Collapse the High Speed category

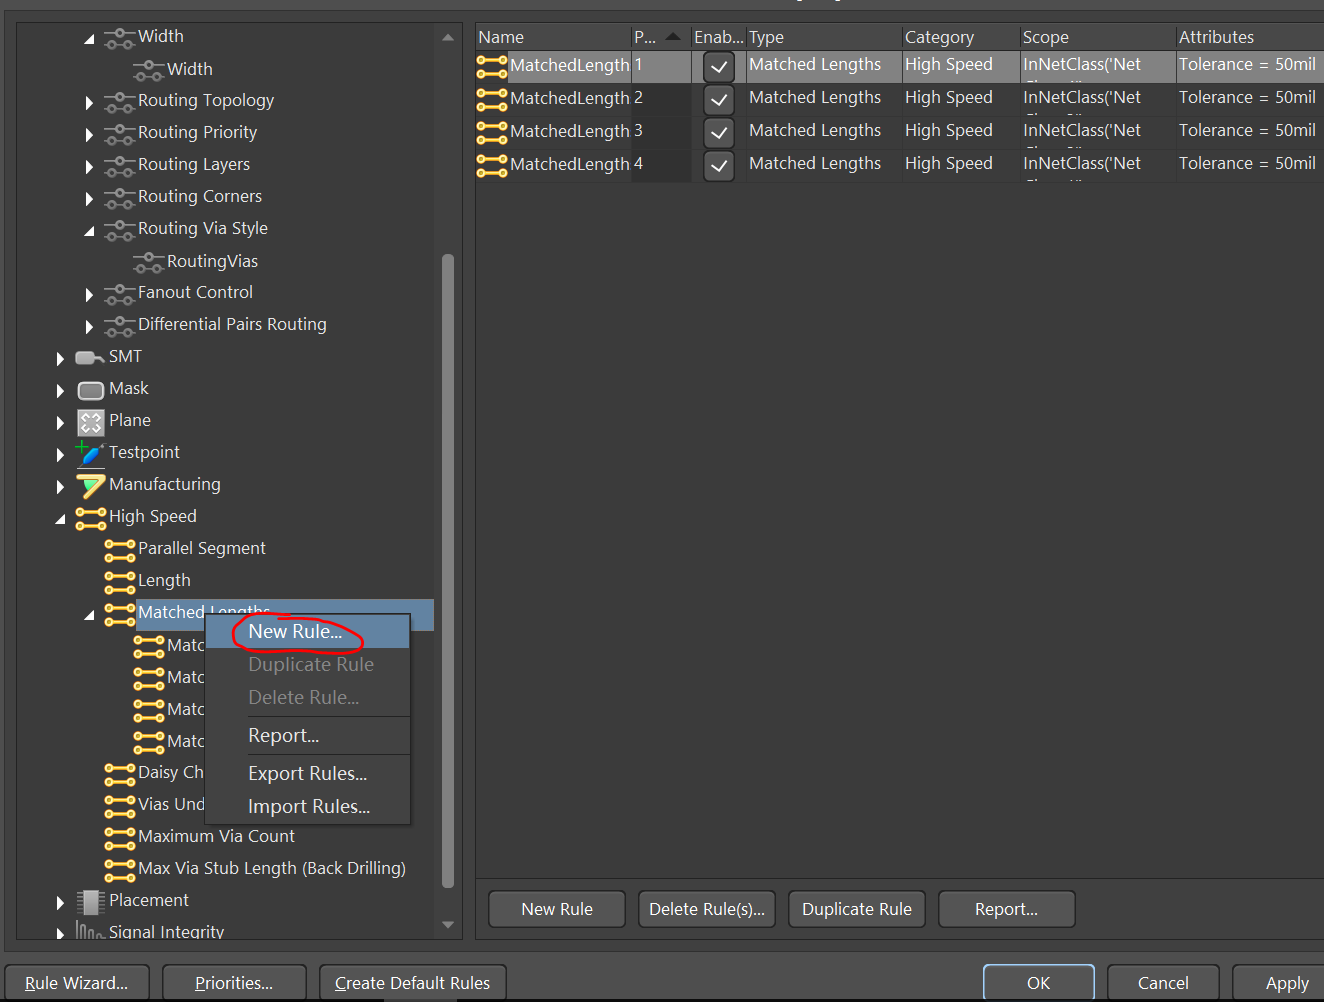[x=60, y=519]
